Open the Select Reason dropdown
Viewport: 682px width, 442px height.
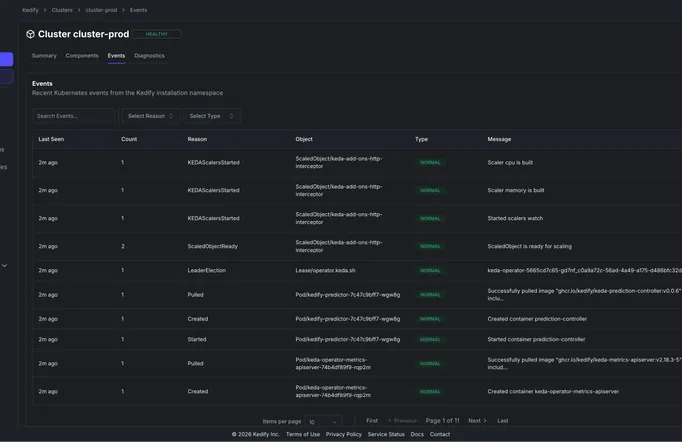(150, 116)
